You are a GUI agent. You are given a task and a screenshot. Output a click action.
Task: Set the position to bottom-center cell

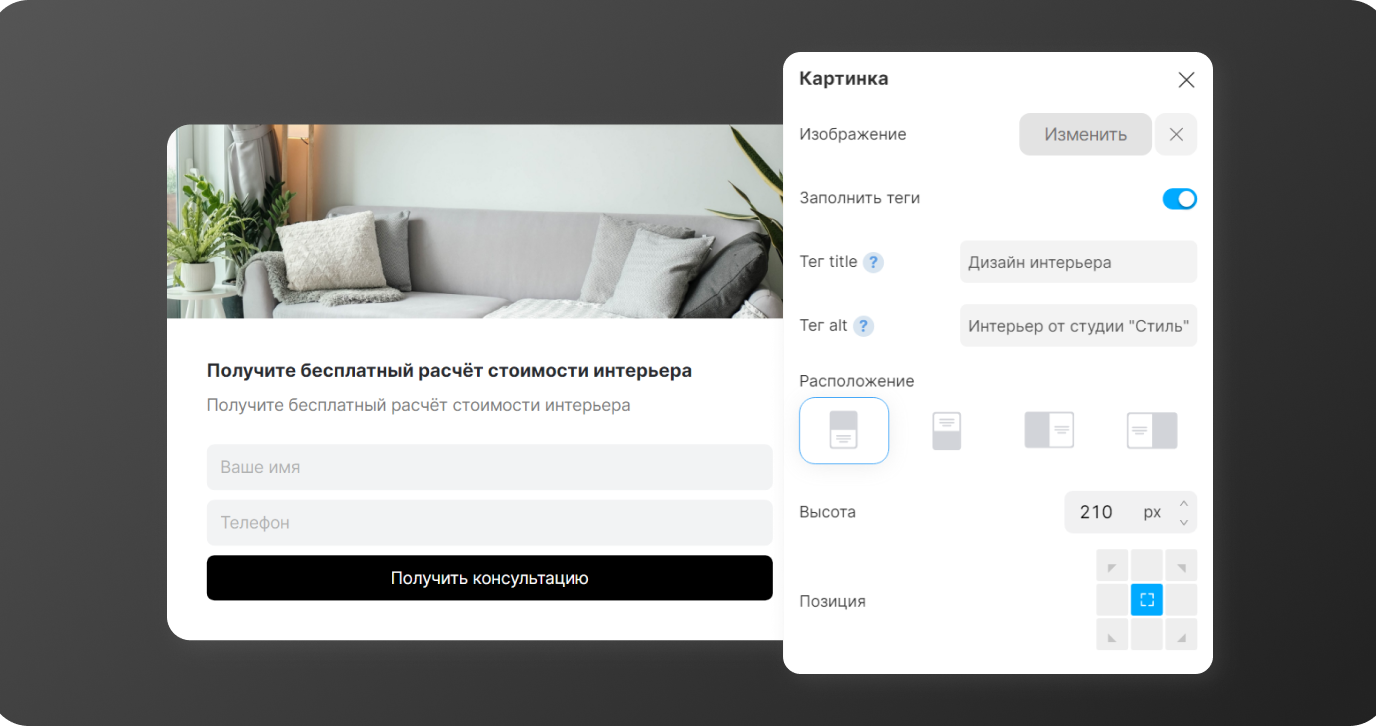[x=1147, y=634]
